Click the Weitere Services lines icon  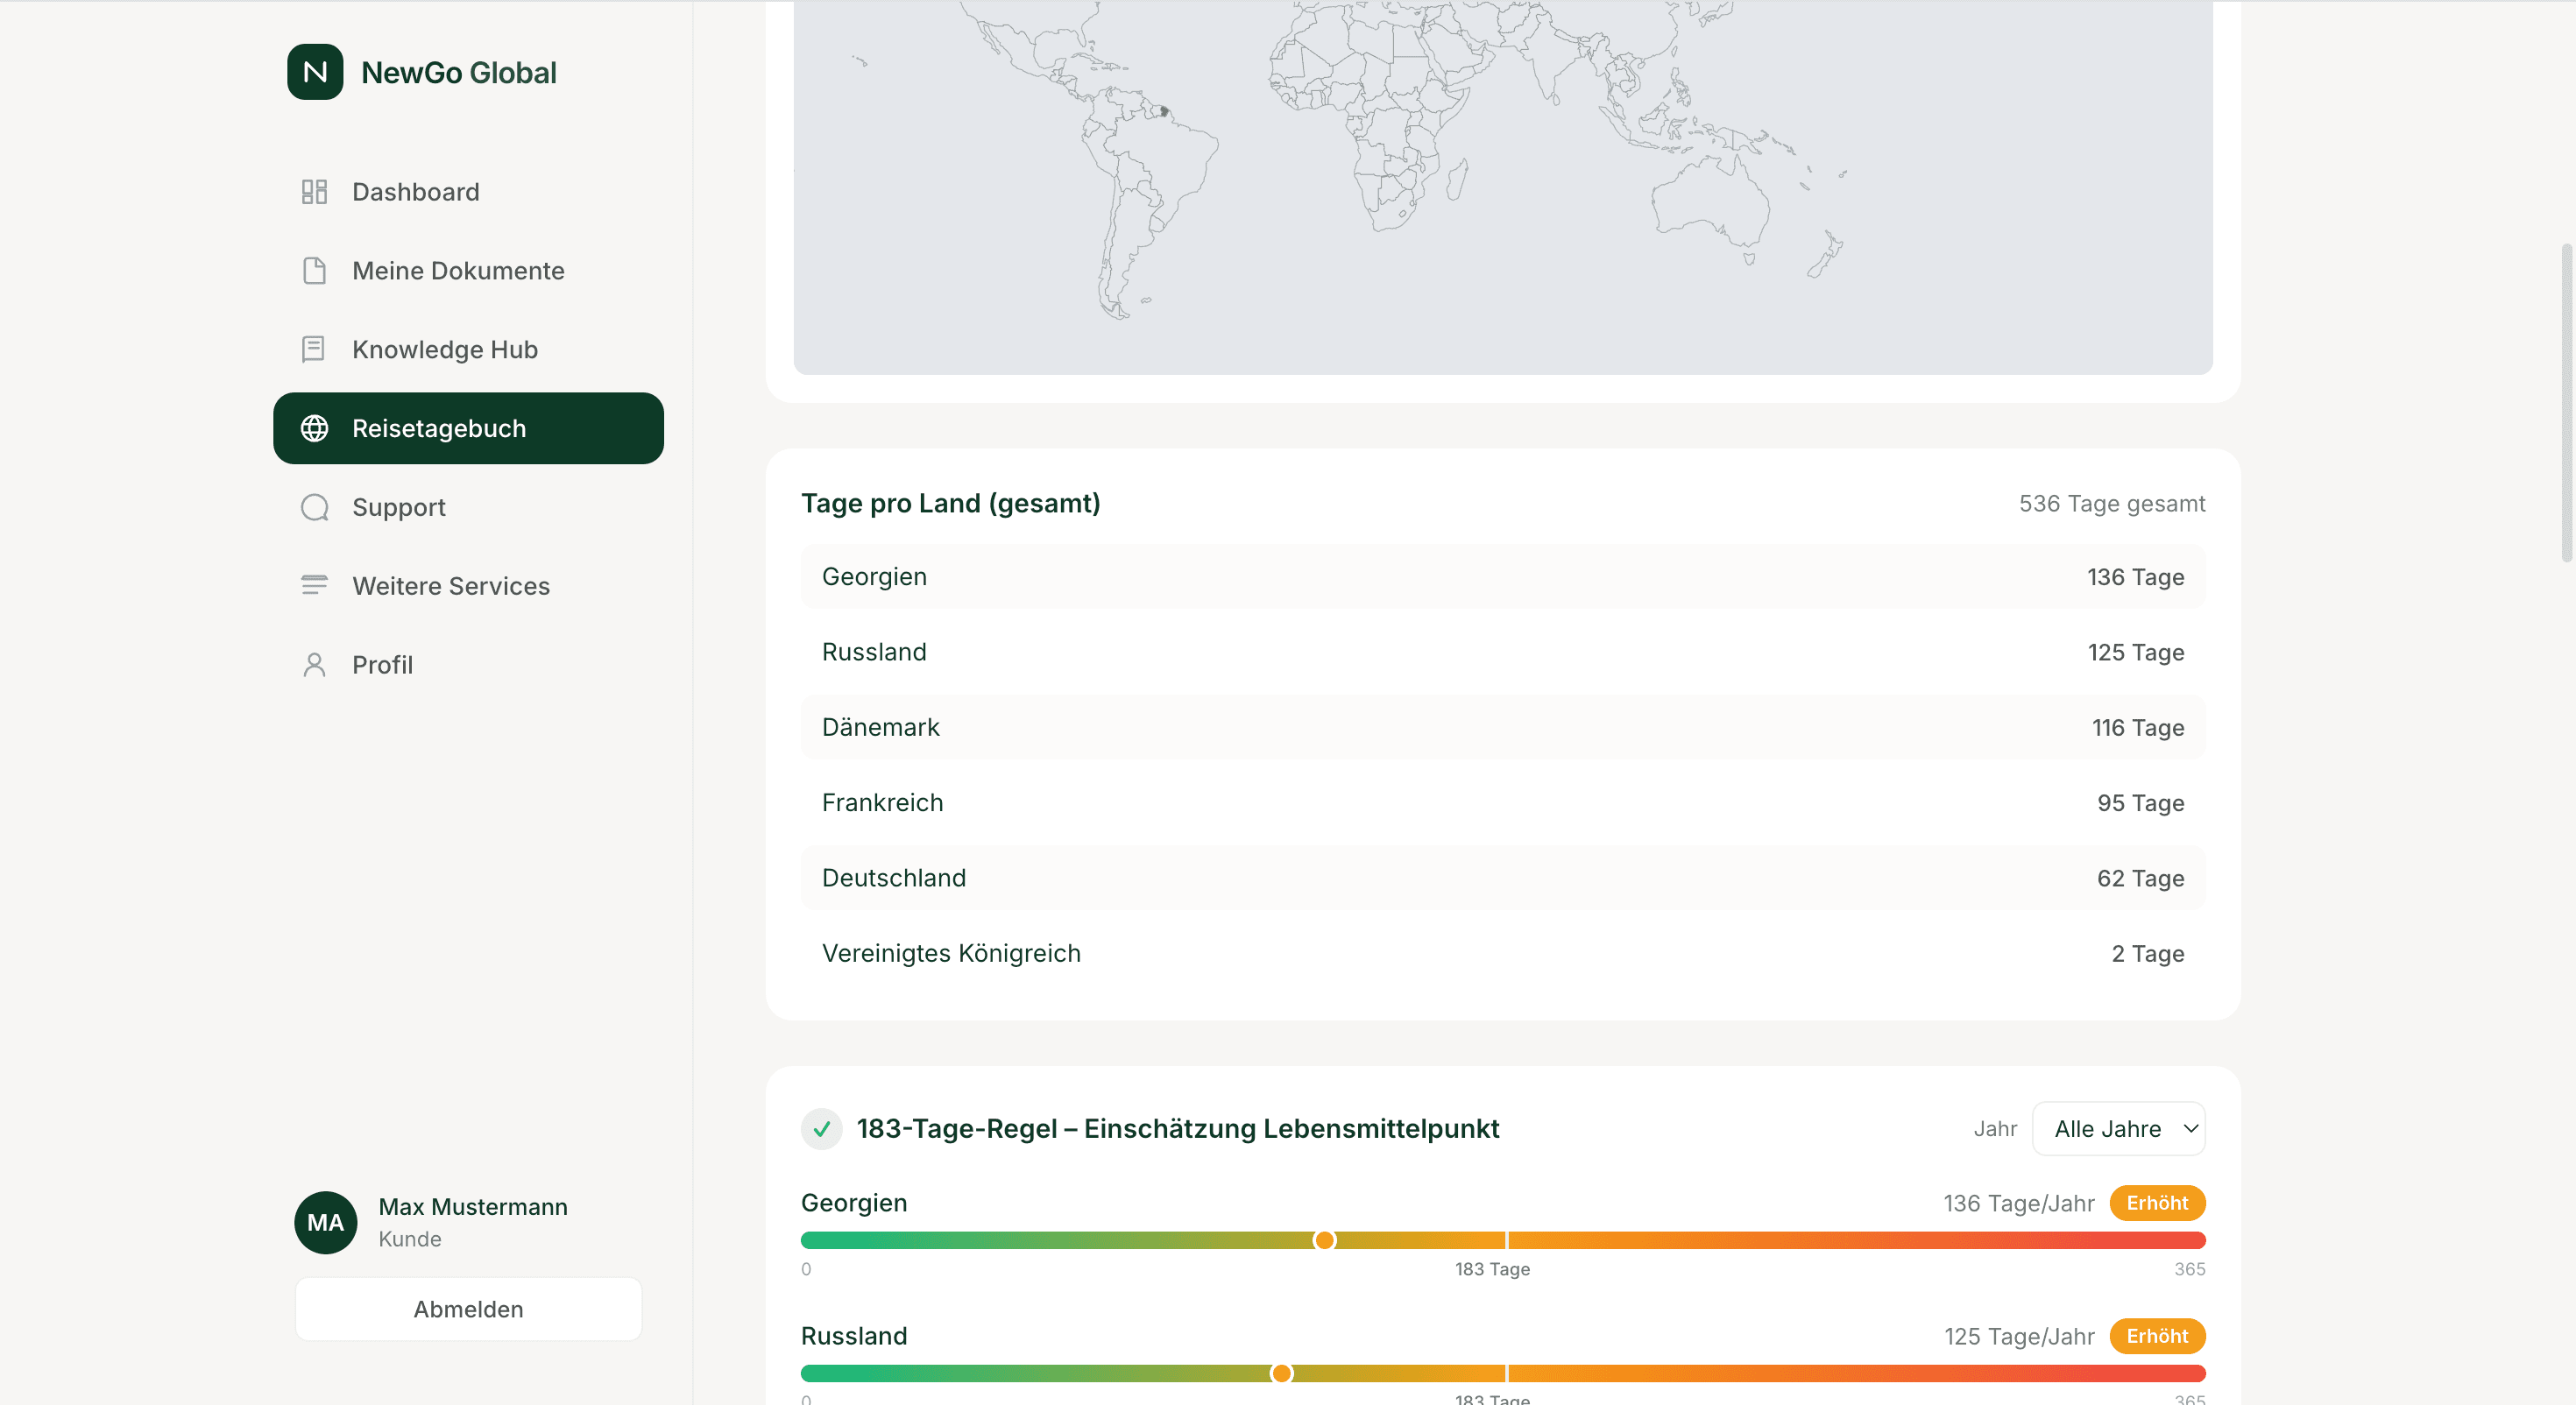click(x=314, y=586)
